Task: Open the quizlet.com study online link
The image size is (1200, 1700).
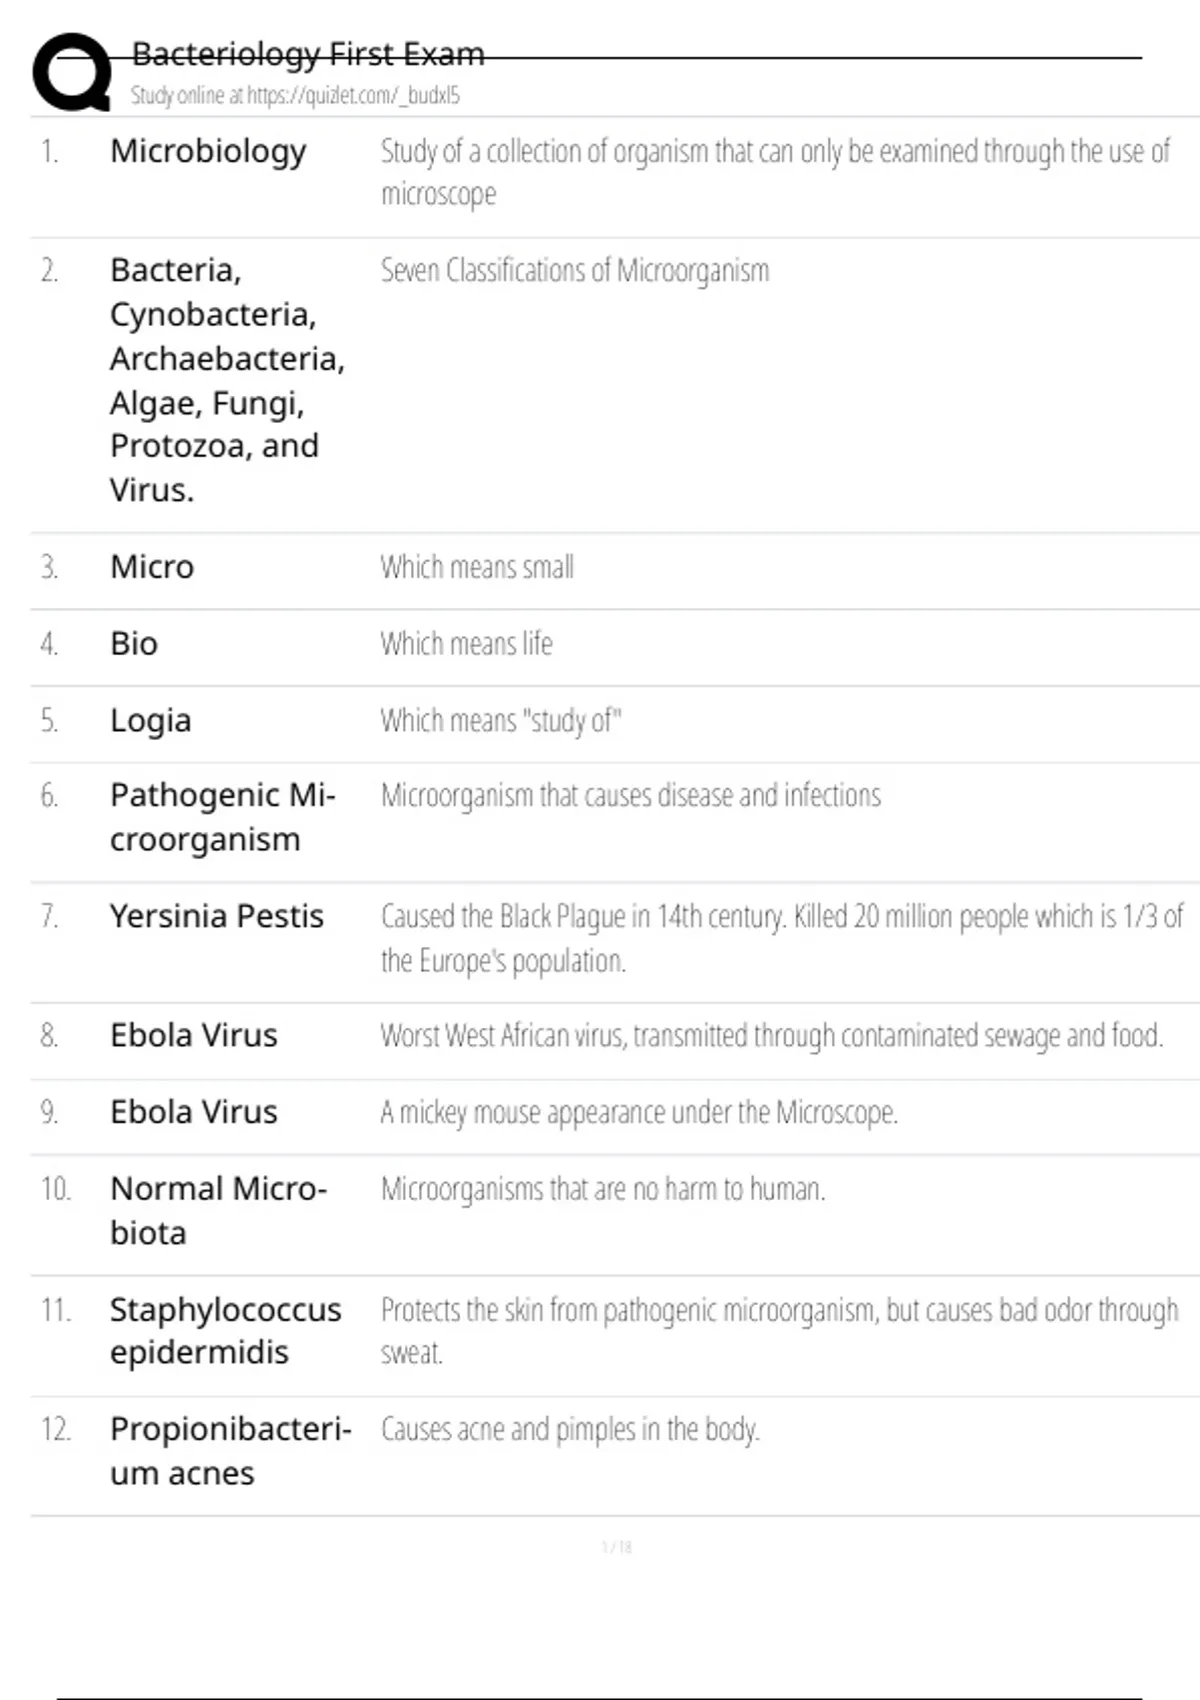Action: (x=295, y=96)
